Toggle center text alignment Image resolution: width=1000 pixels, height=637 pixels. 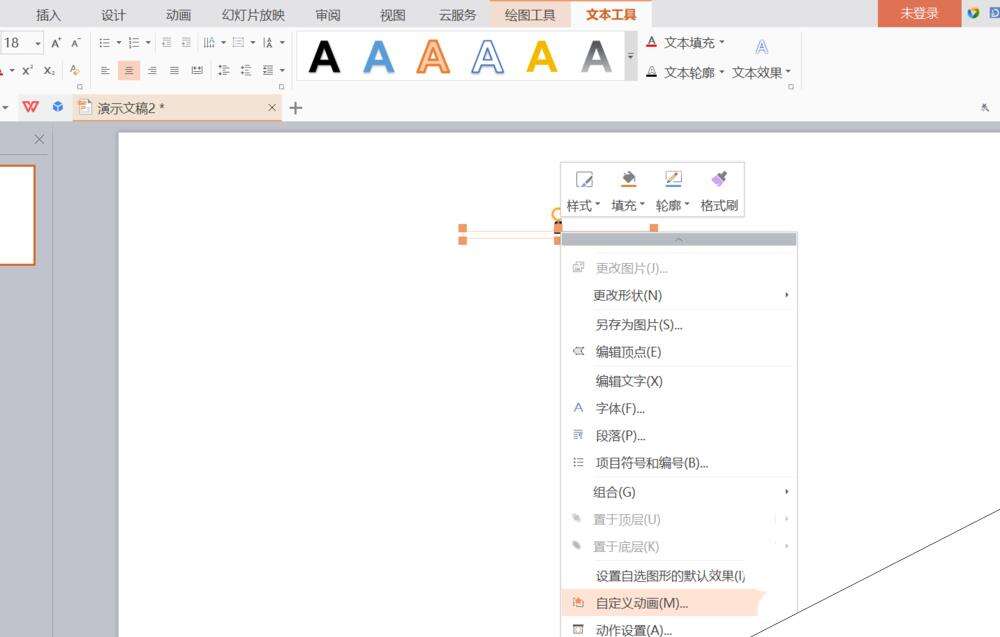click(128, 70)
